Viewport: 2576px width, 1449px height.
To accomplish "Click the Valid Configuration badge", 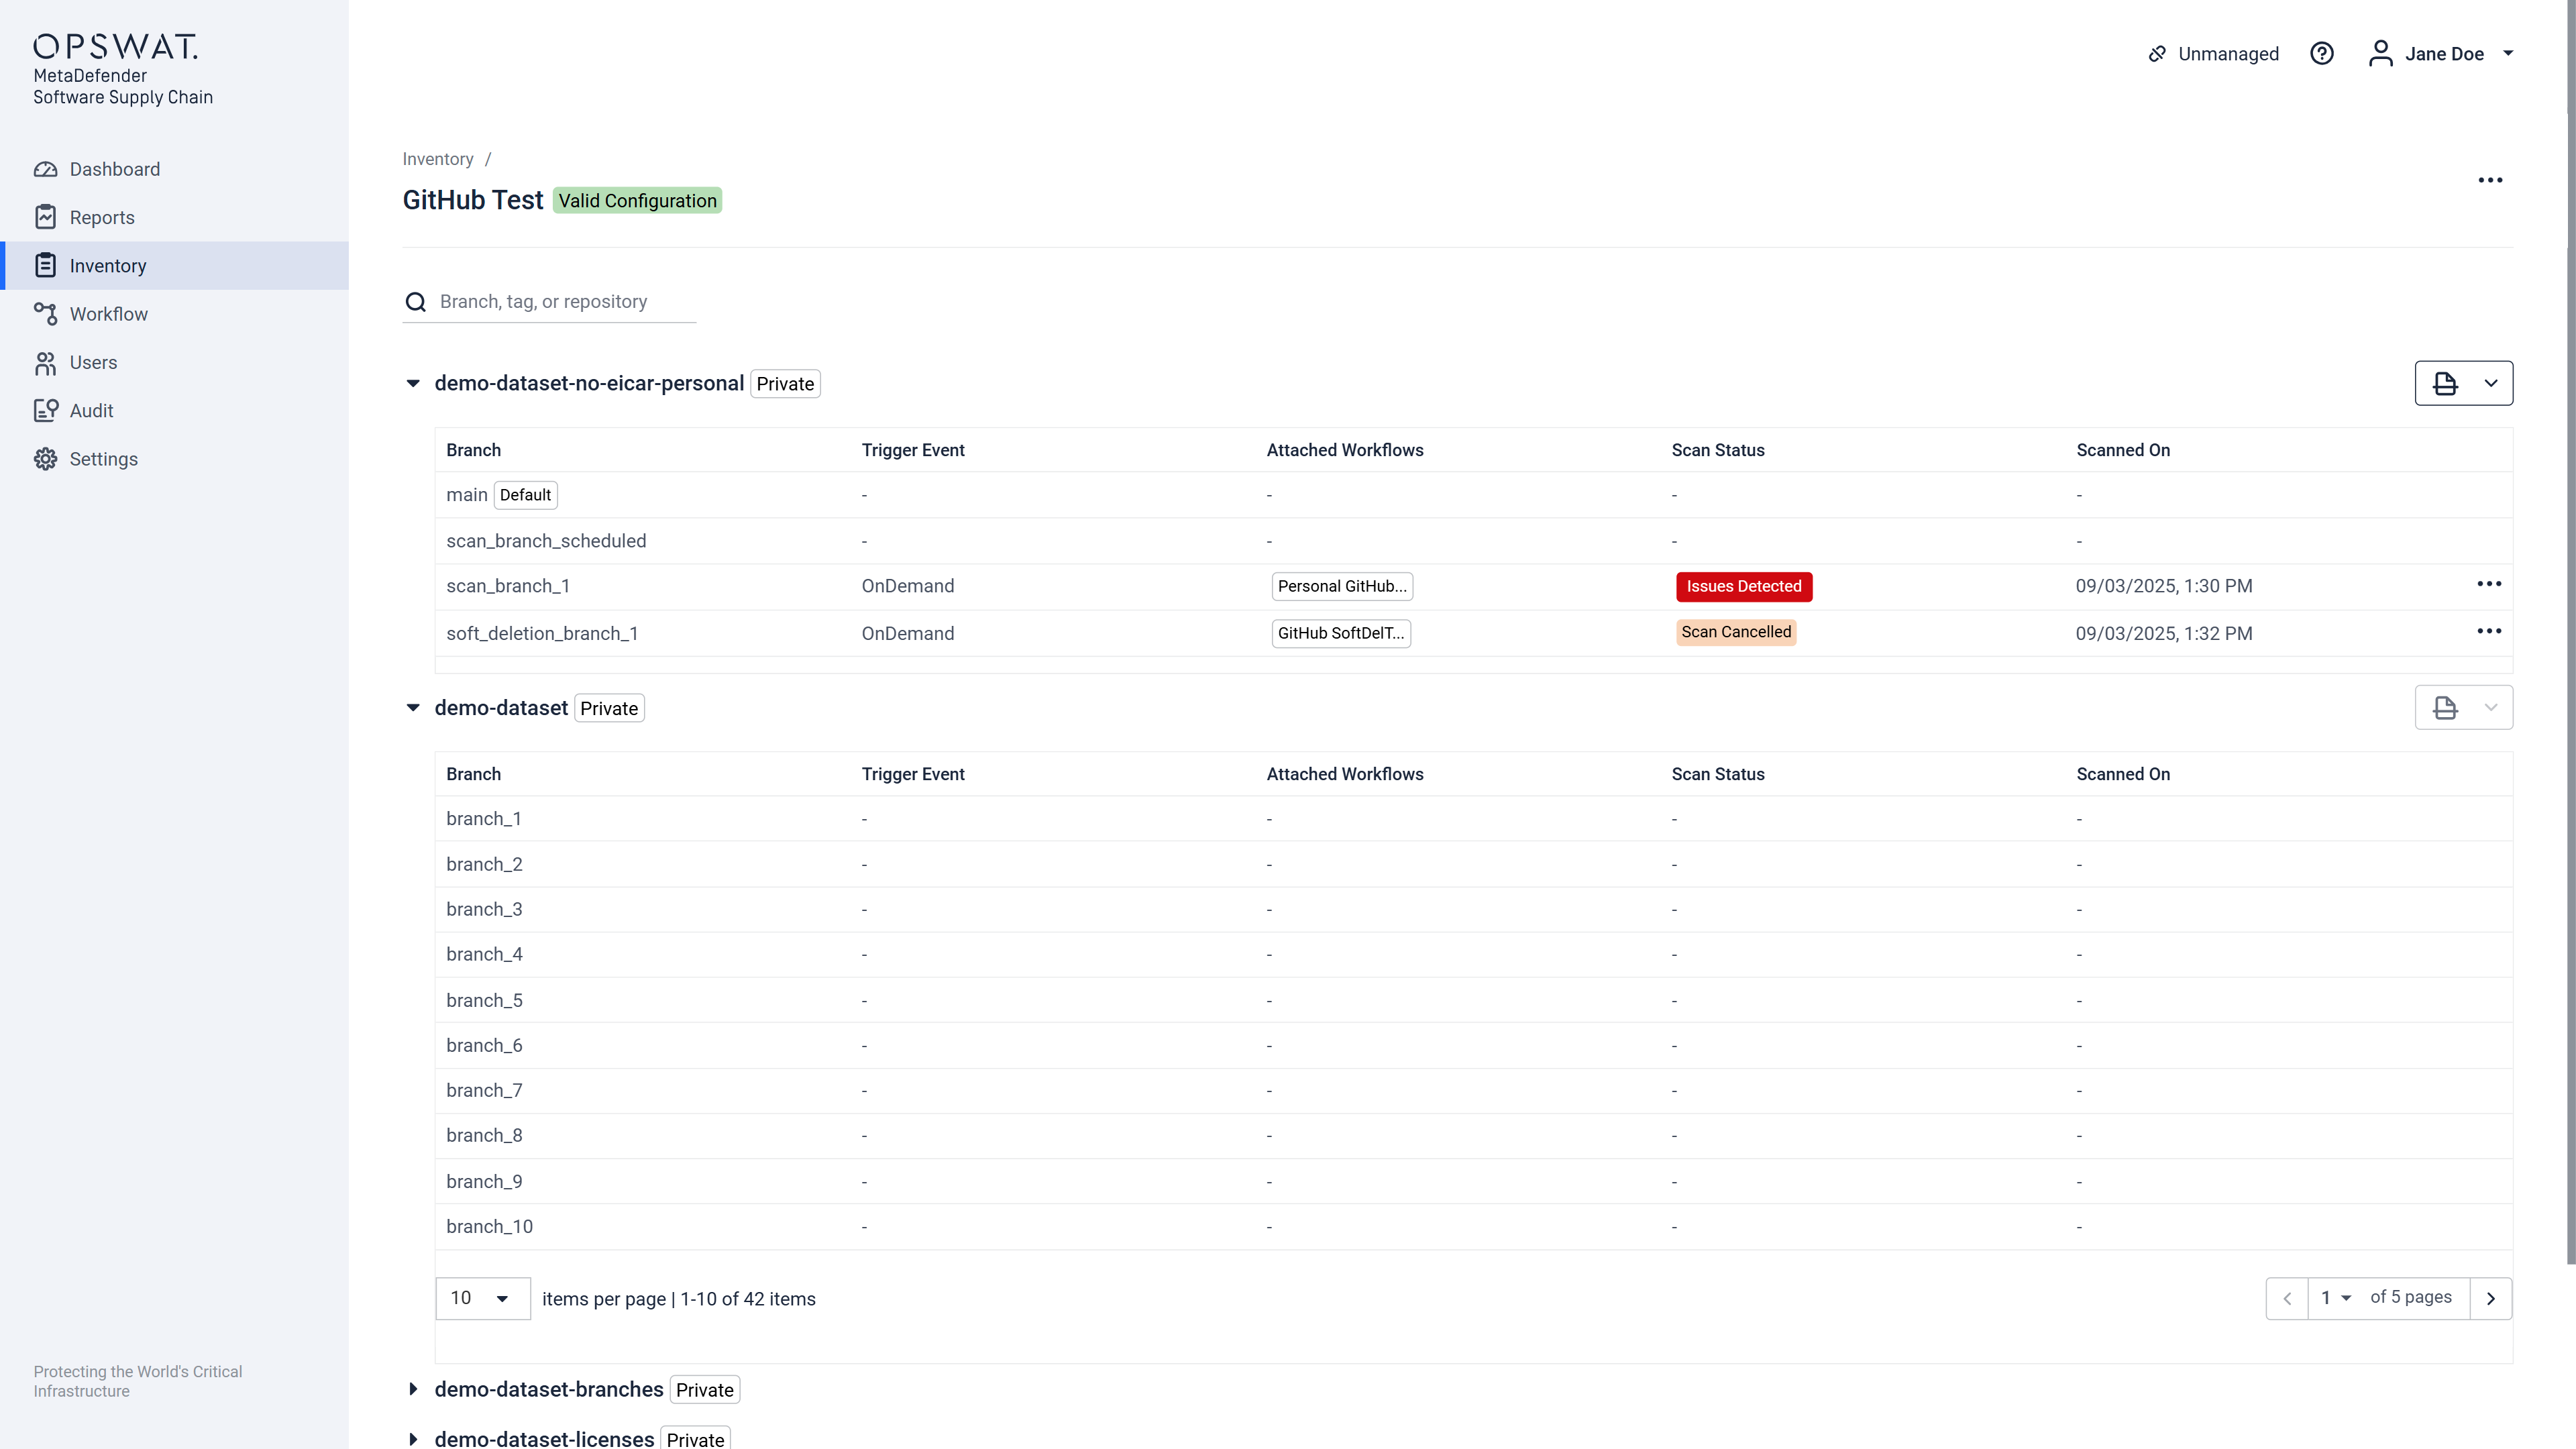I will [637, 200].
